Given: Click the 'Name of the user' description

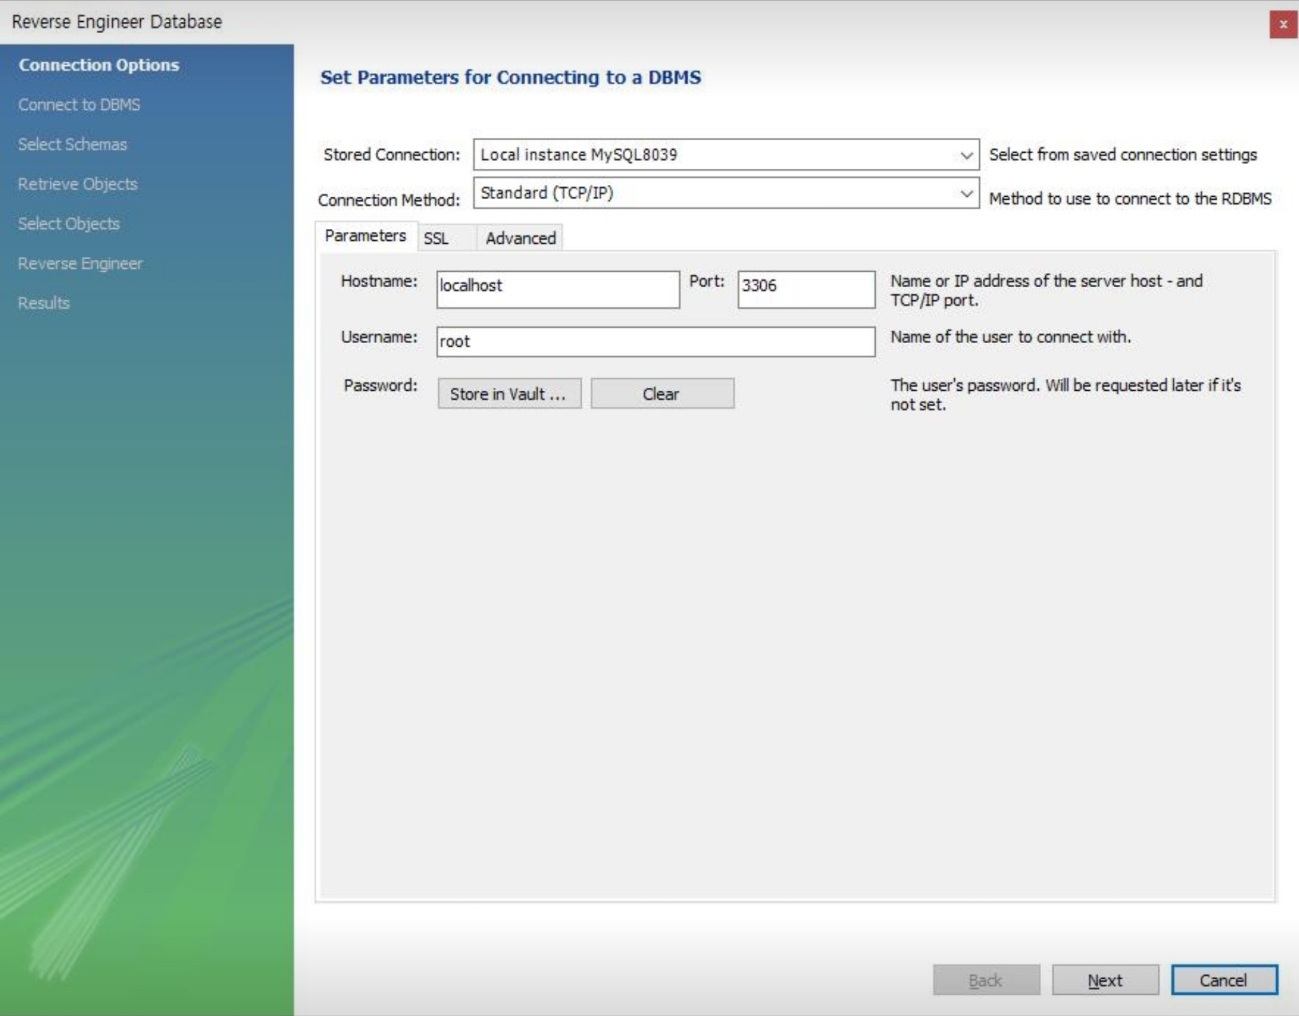Looking at the screenshot, I should point(1011,337).
